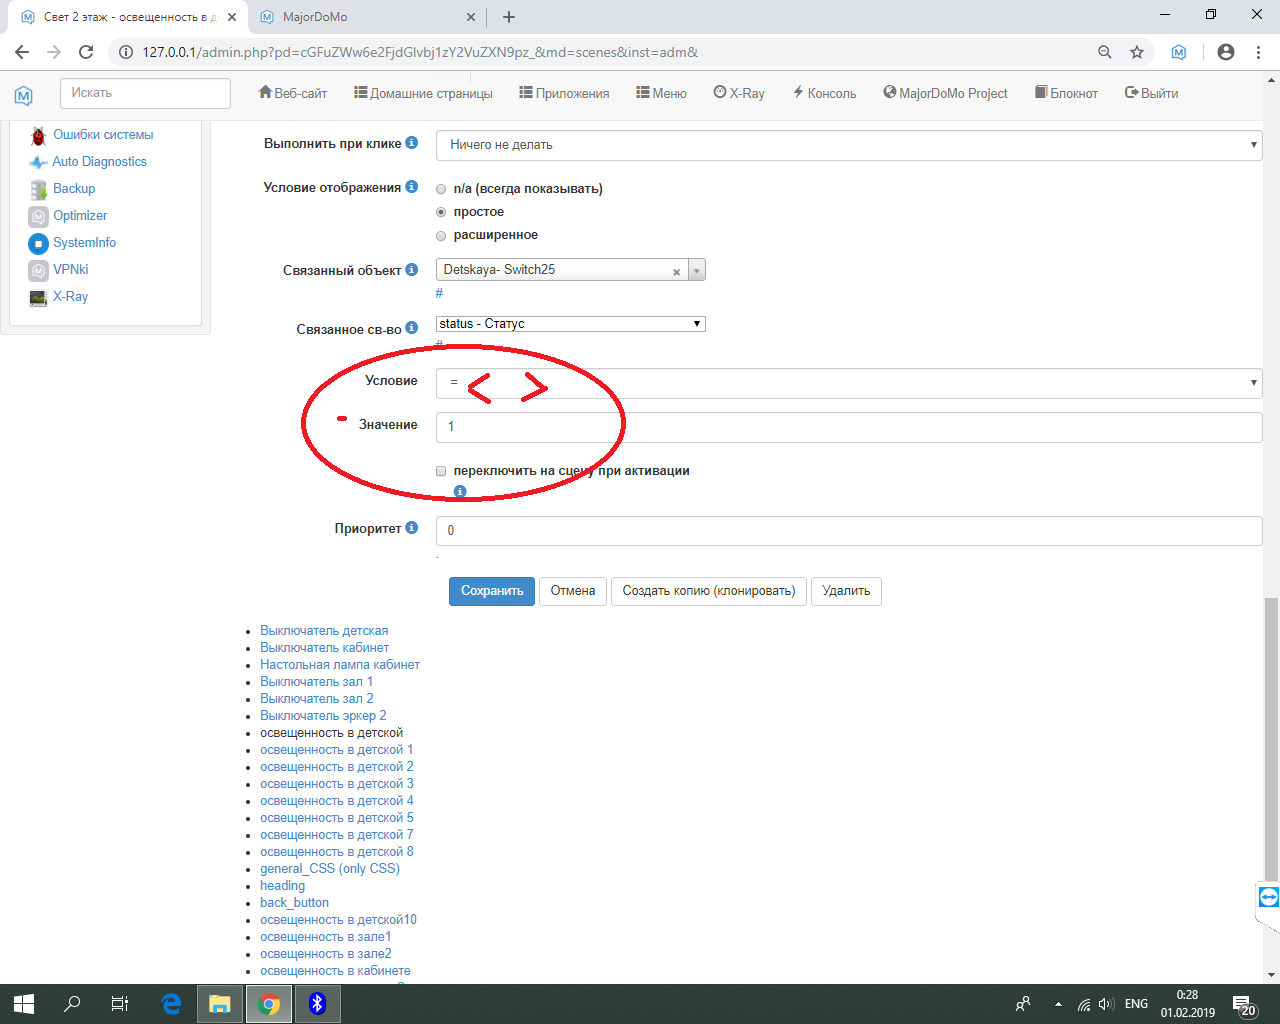Open MajorDoMo Project link in navbar

pos(946,93)
